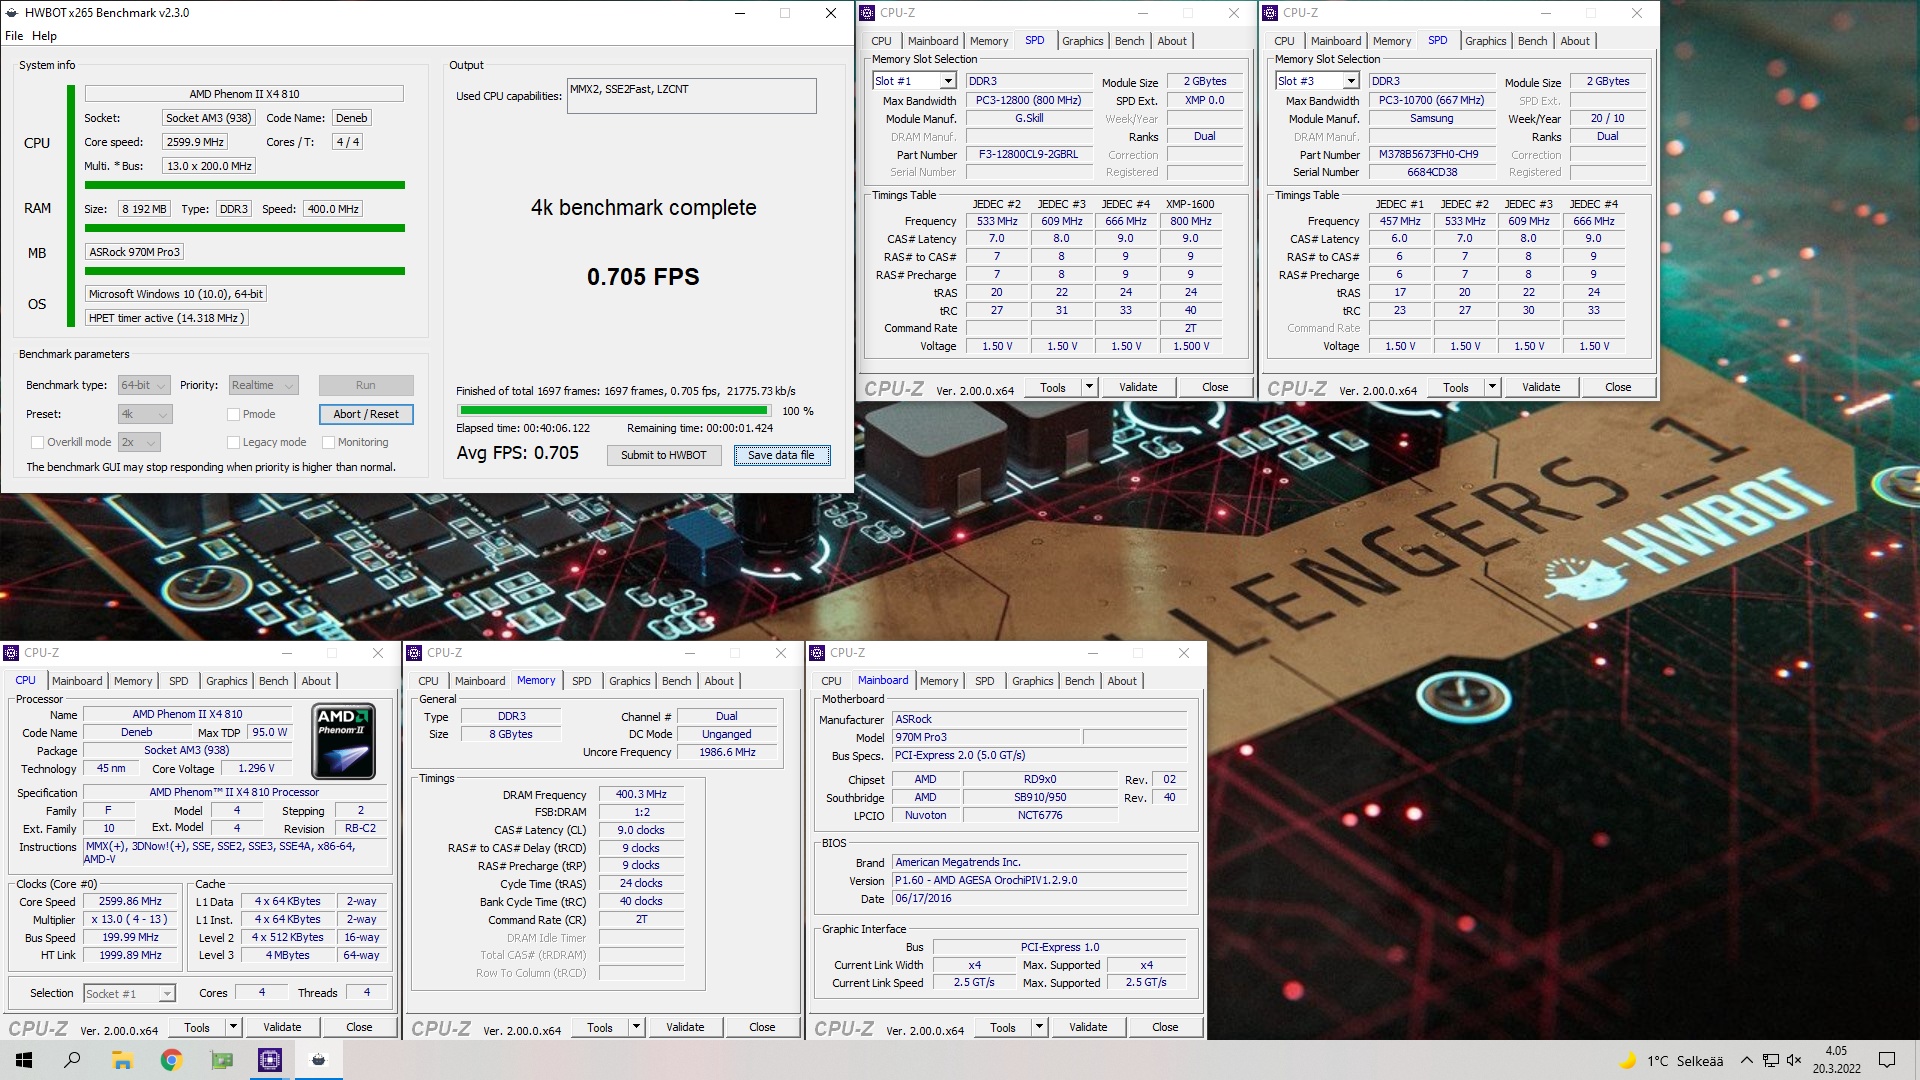Screen dimensions: 1920x1080
Task: Open the Overkill 2x multiplier dropdown
Action: [139, 442]
